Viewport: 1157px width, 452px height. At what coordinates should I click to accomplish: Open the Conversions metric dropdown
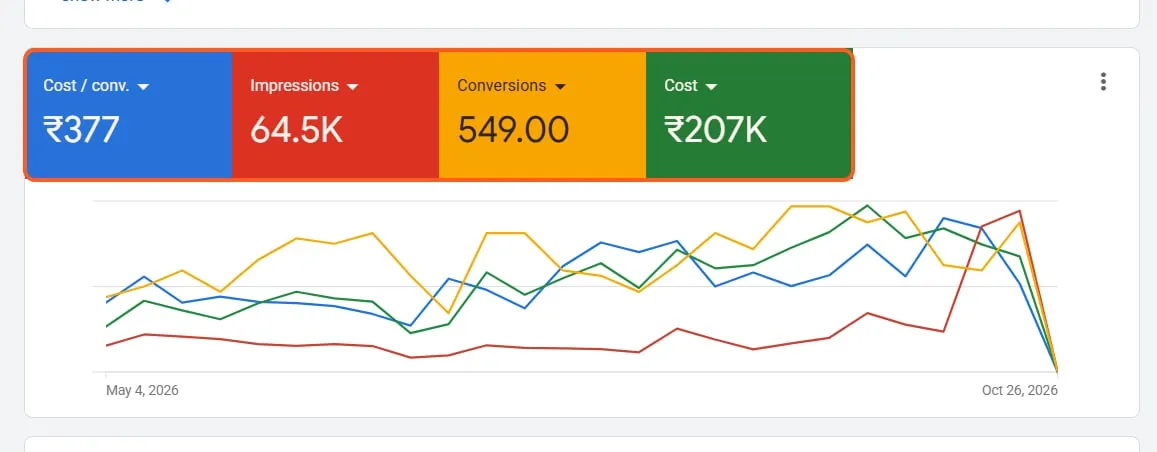pos(511,86)
